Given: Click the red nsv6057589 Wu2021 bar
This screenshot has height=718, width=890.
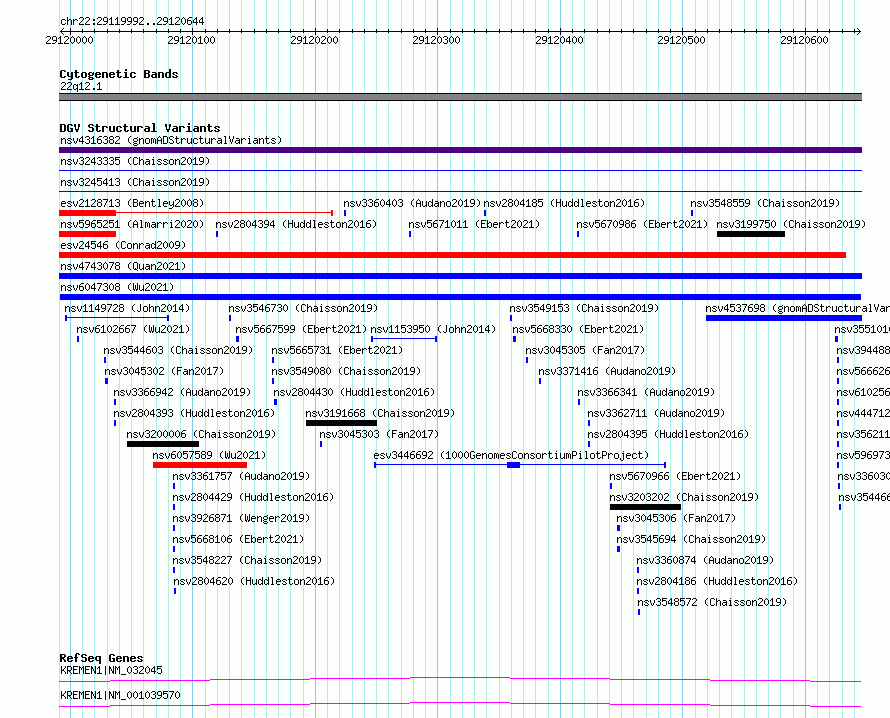Looking at the screenshot, I should pos(200,465).
